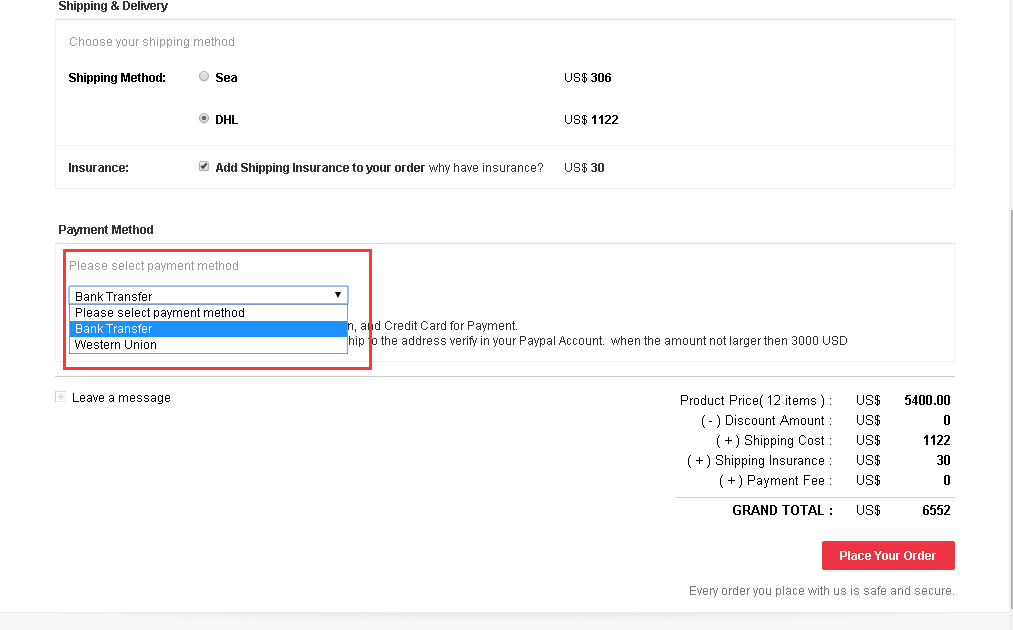The width and height of the screenshot is (1013, 630).
Task: Click the DHL shipping price US$ 1122
Action: click(591, 120)
